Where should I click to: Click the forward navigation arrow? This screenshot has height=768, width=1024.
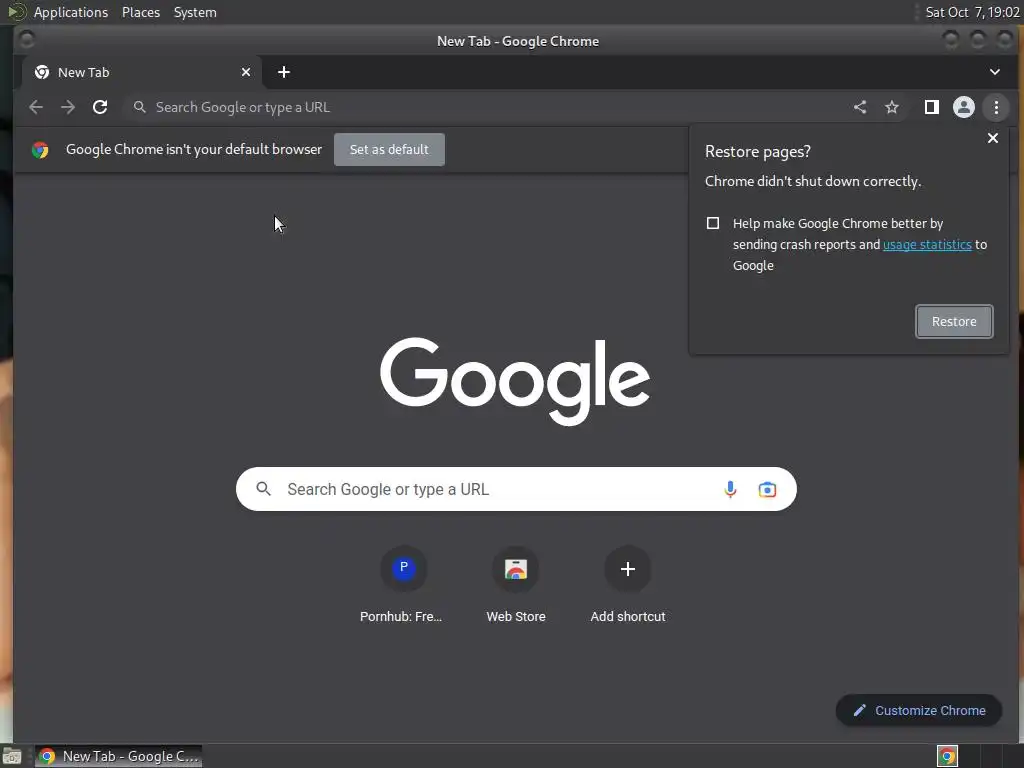68,107
